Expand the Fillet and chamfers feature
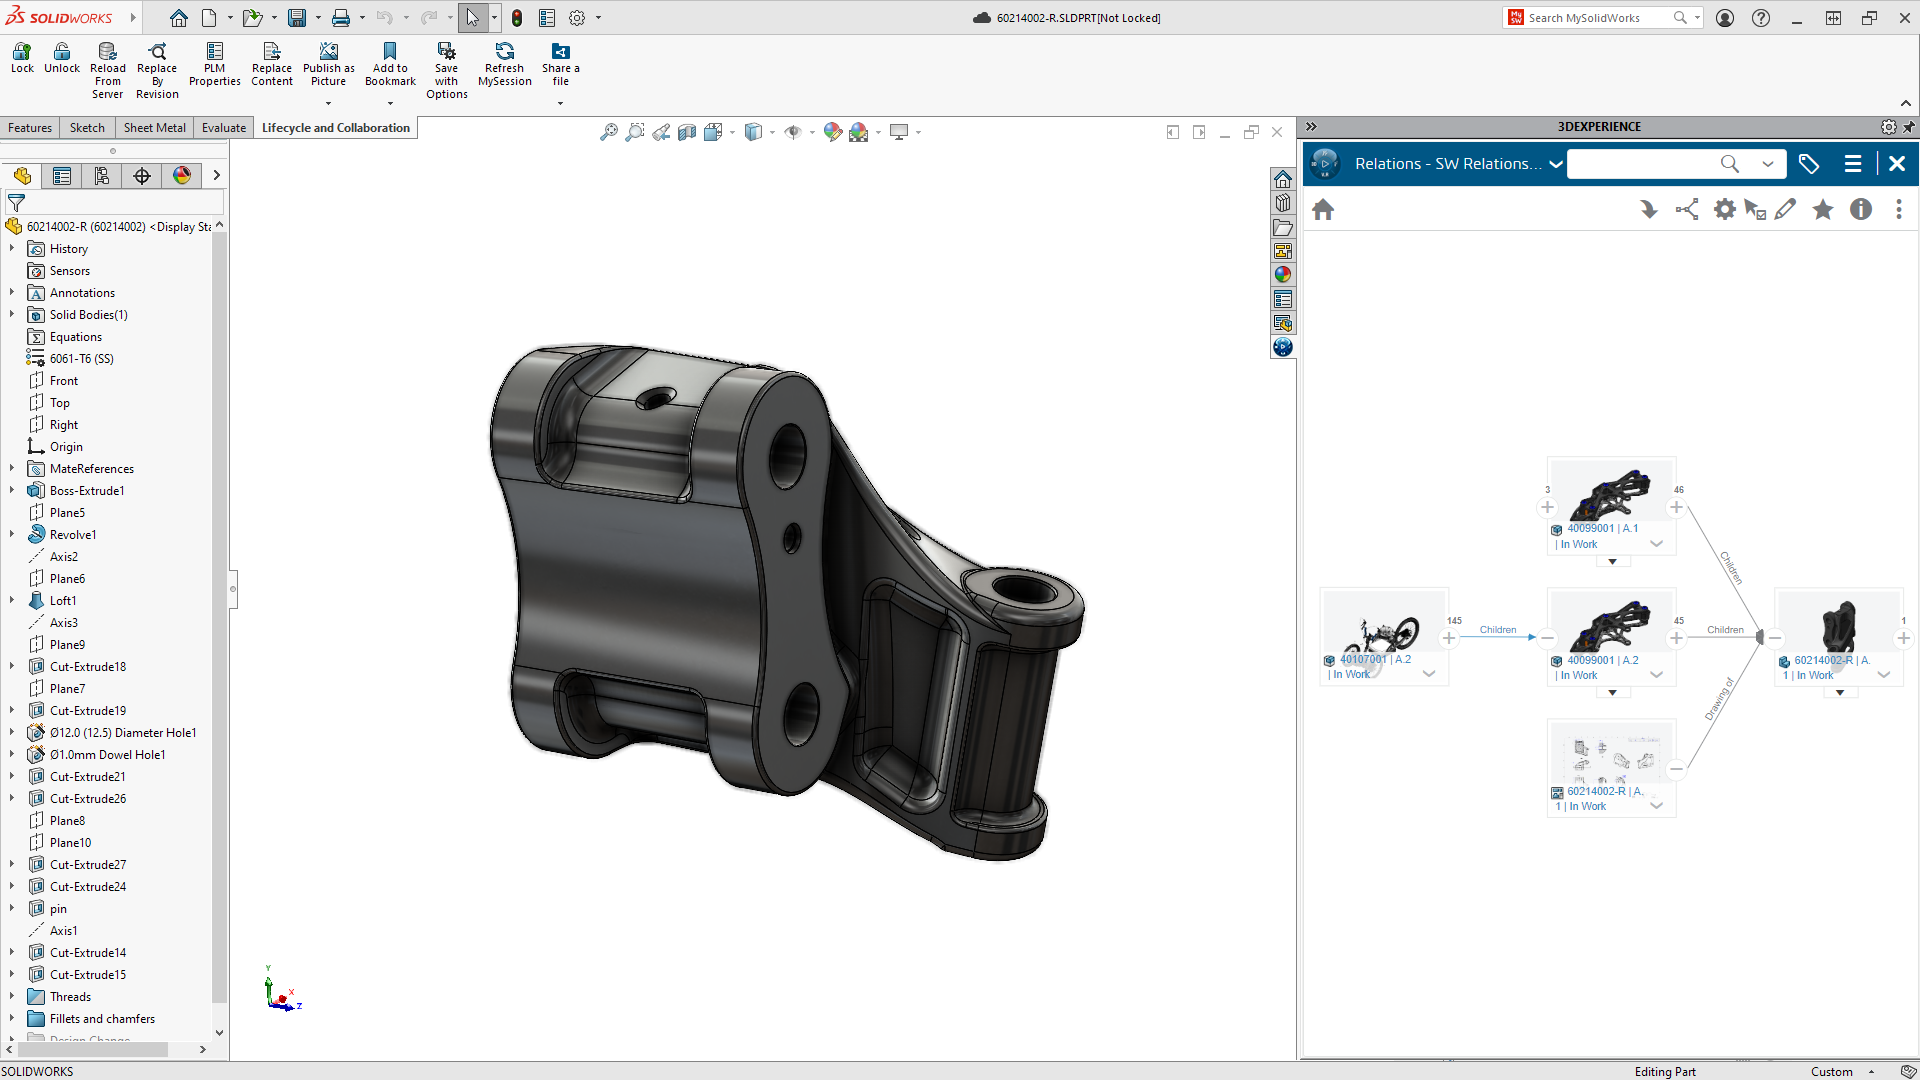 tap(12, 1018)
